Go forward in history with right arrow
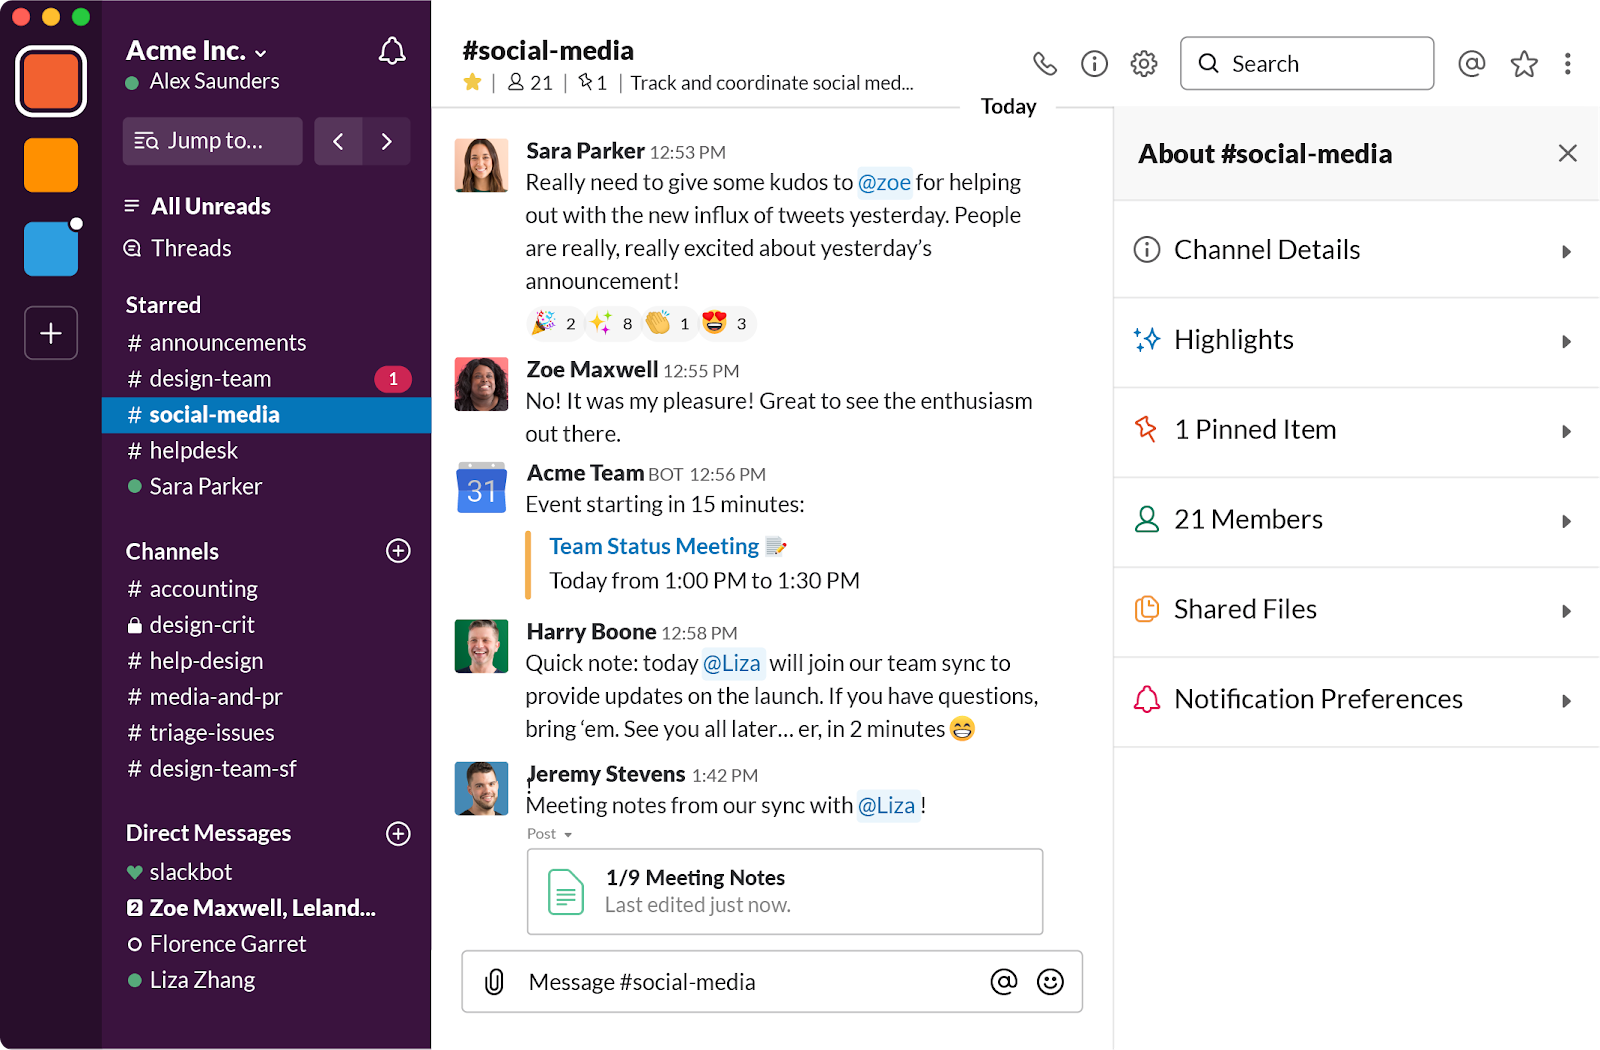Image resolution: width=1600 pixels, height=1050 pixels. tap(387, 141)
